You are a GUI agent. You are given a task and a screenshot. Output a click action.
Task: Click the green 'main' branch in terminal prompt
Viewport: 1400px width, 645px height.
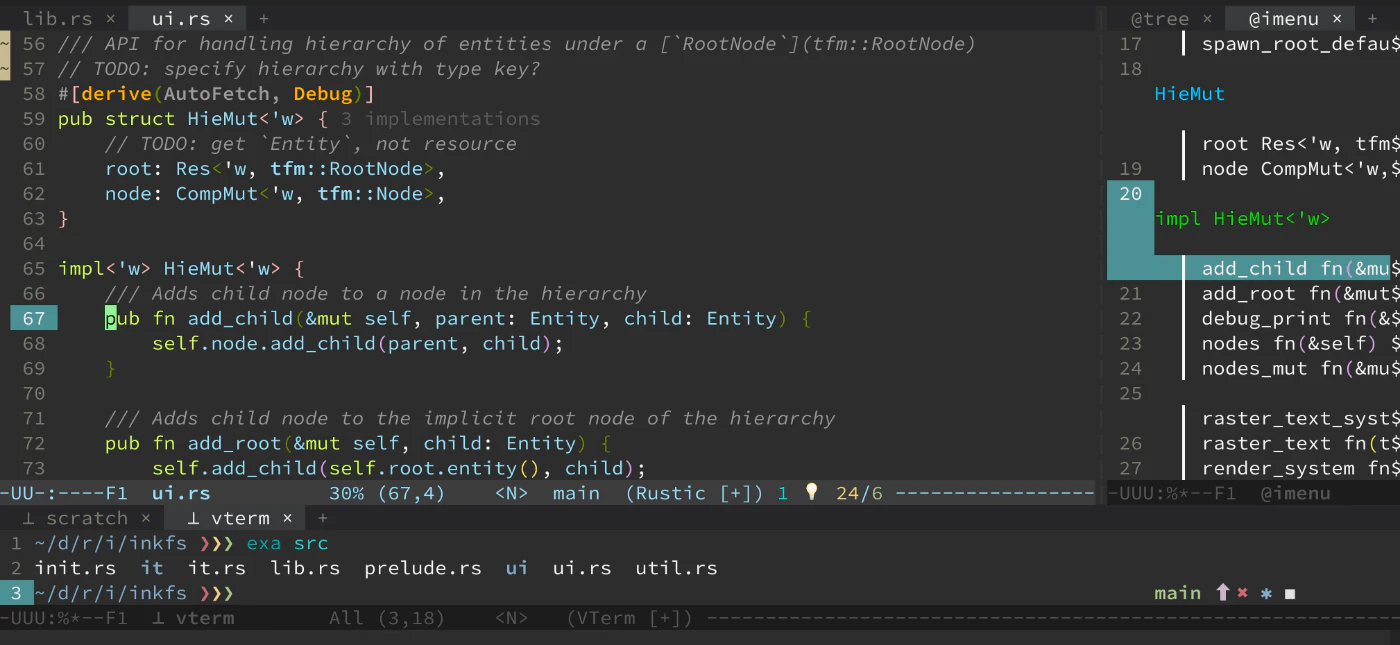click(1178, 593)
